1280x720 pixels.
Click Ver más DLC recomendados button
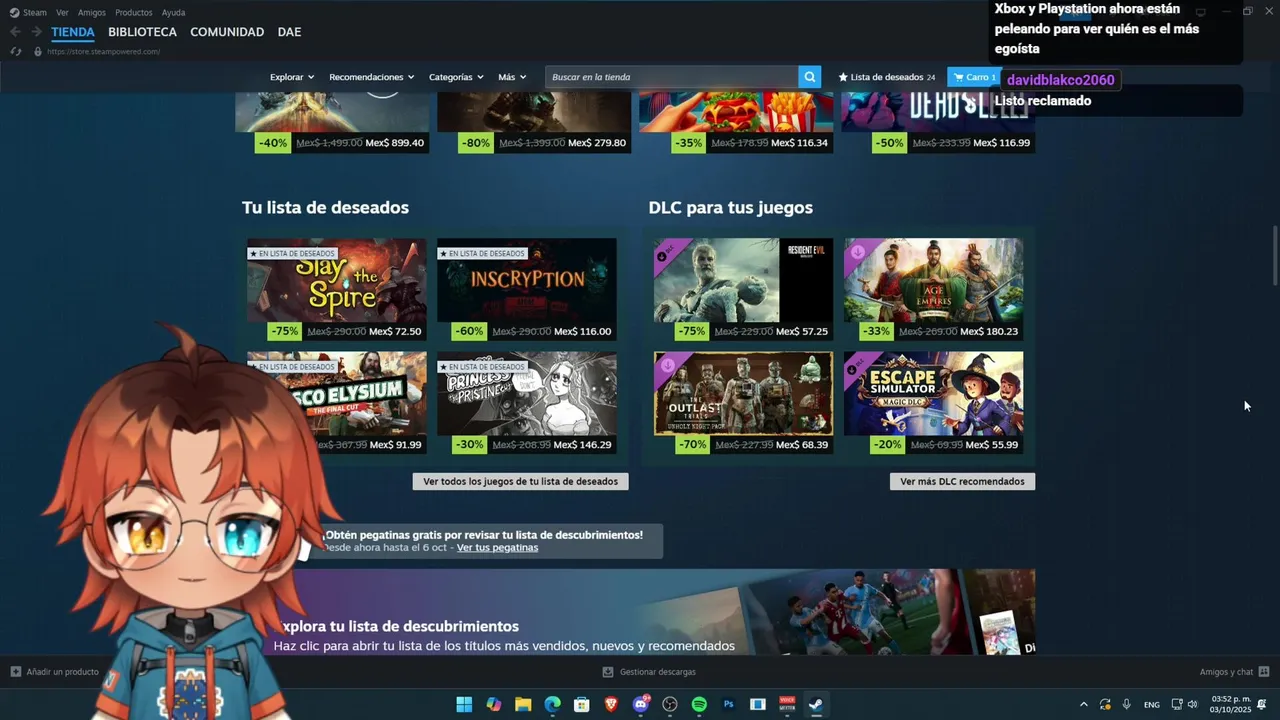(x=962, y=481)
